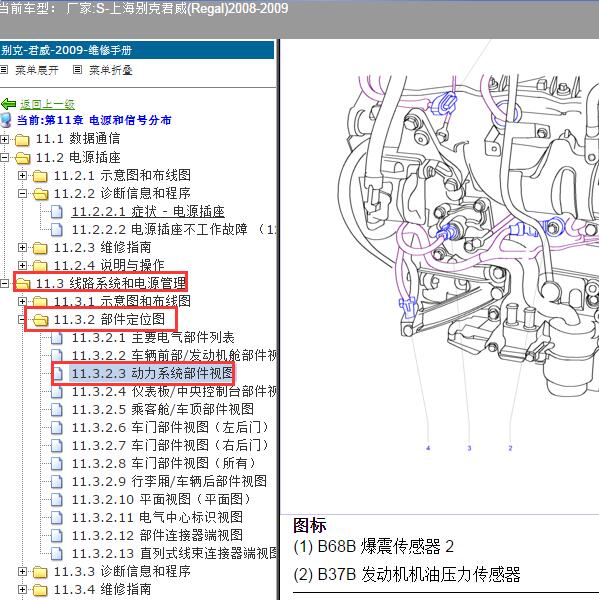Select legend text (2) B37B 发动机机油压力传感器

[407, 575]
